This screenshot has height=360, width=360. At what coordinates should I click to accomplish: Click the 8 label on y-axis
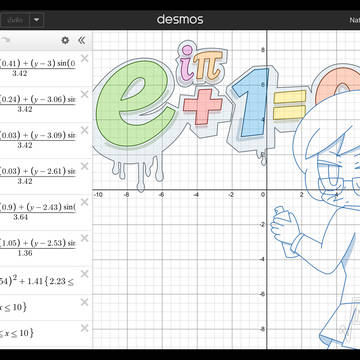click(263, 50)
